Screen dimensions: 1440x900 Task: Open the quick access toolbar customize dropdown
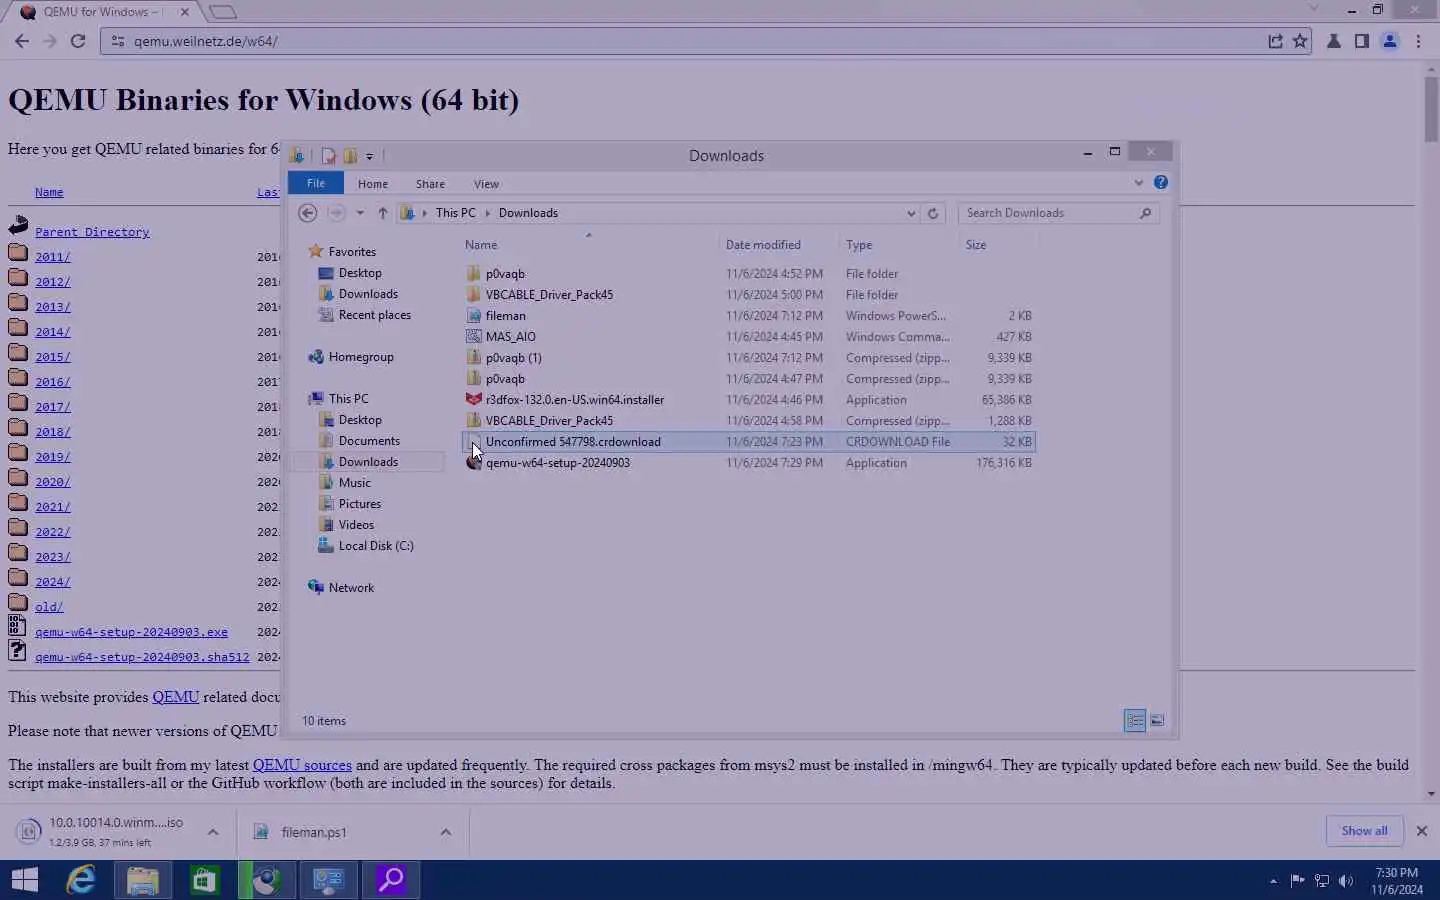[x=369, y=157]
